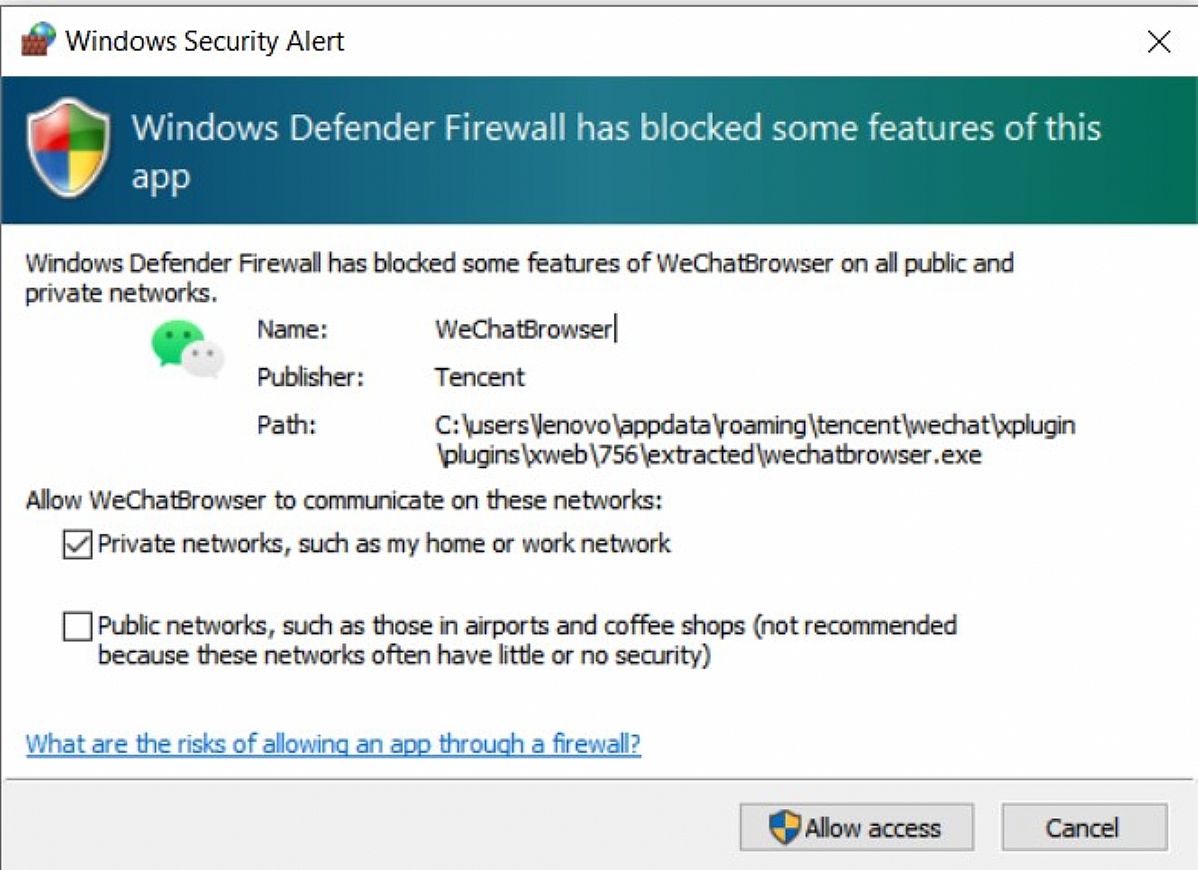Click the Windows Security Alert title text
The height and width of the screenshot is (870, 1198).
pyautogui.click(x=204, y=42)
